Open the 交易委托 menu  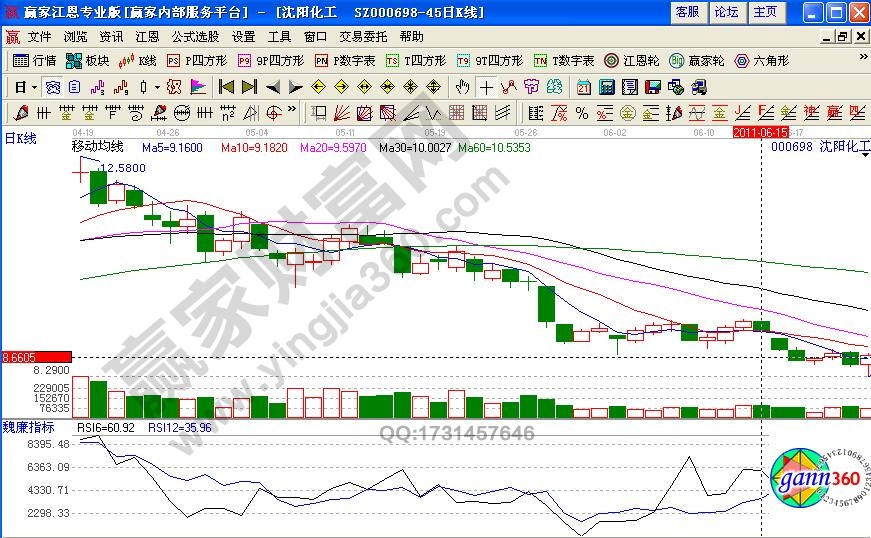[x=360, y=36]
